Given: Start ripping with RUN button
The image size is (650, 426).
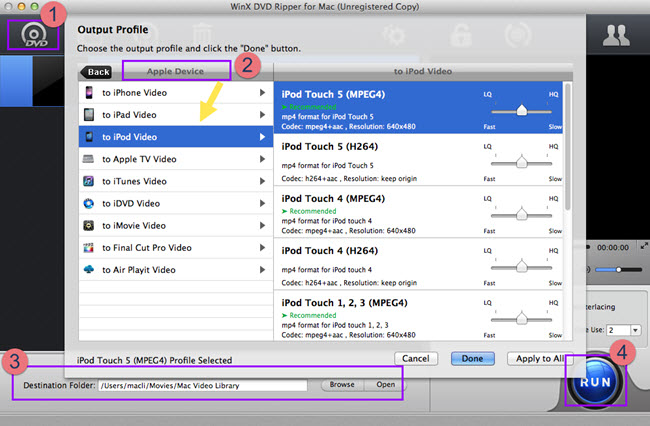Looking at the screenshot, I should [x=595, y=382].
